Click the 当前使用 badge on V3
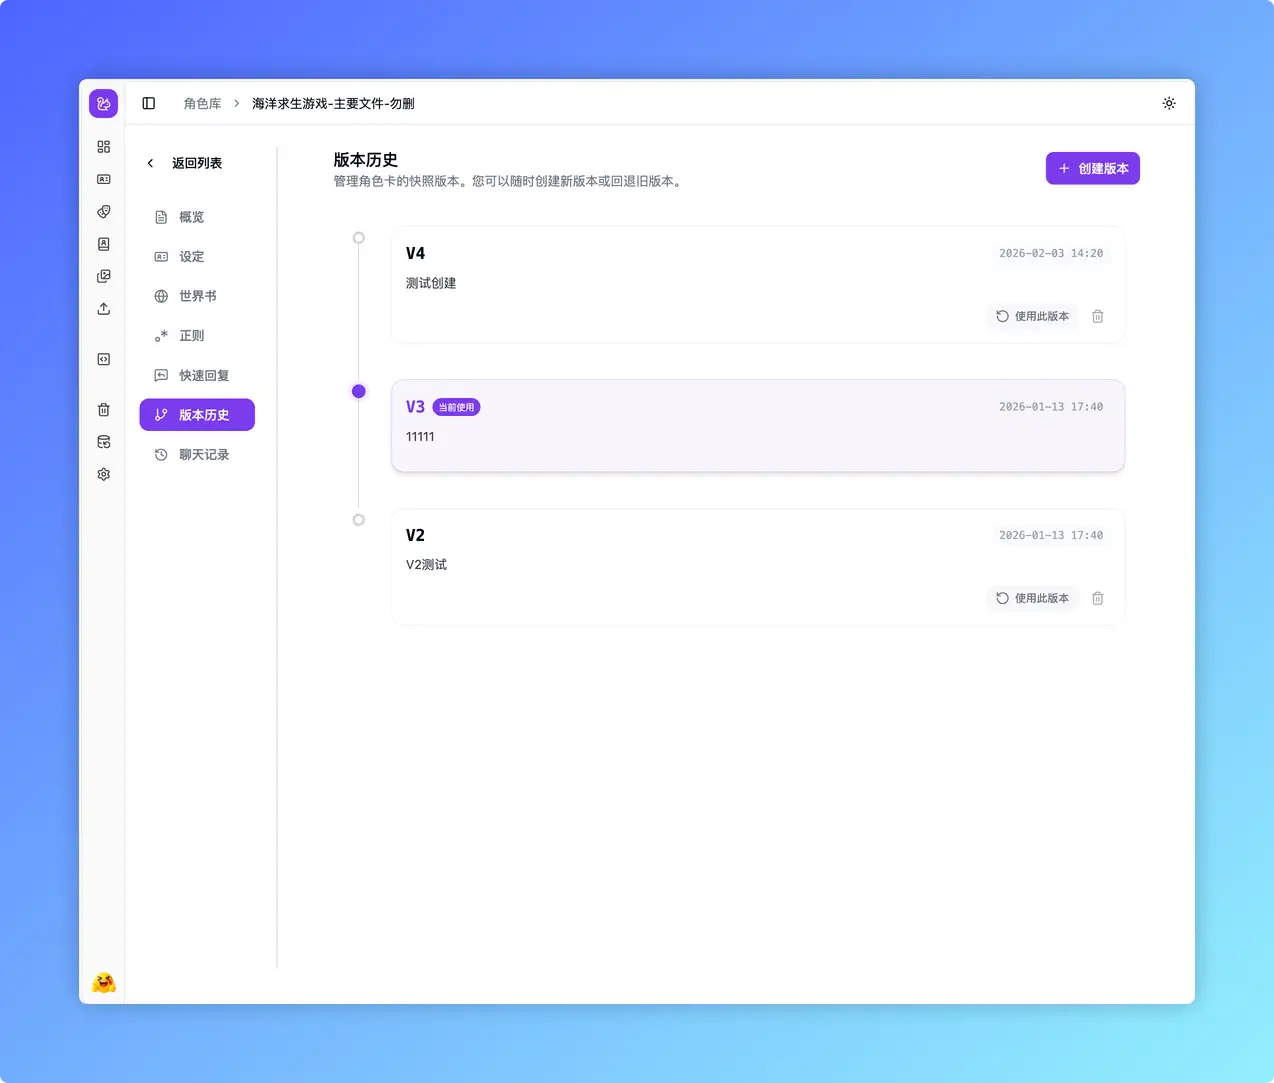 point(456,407)
